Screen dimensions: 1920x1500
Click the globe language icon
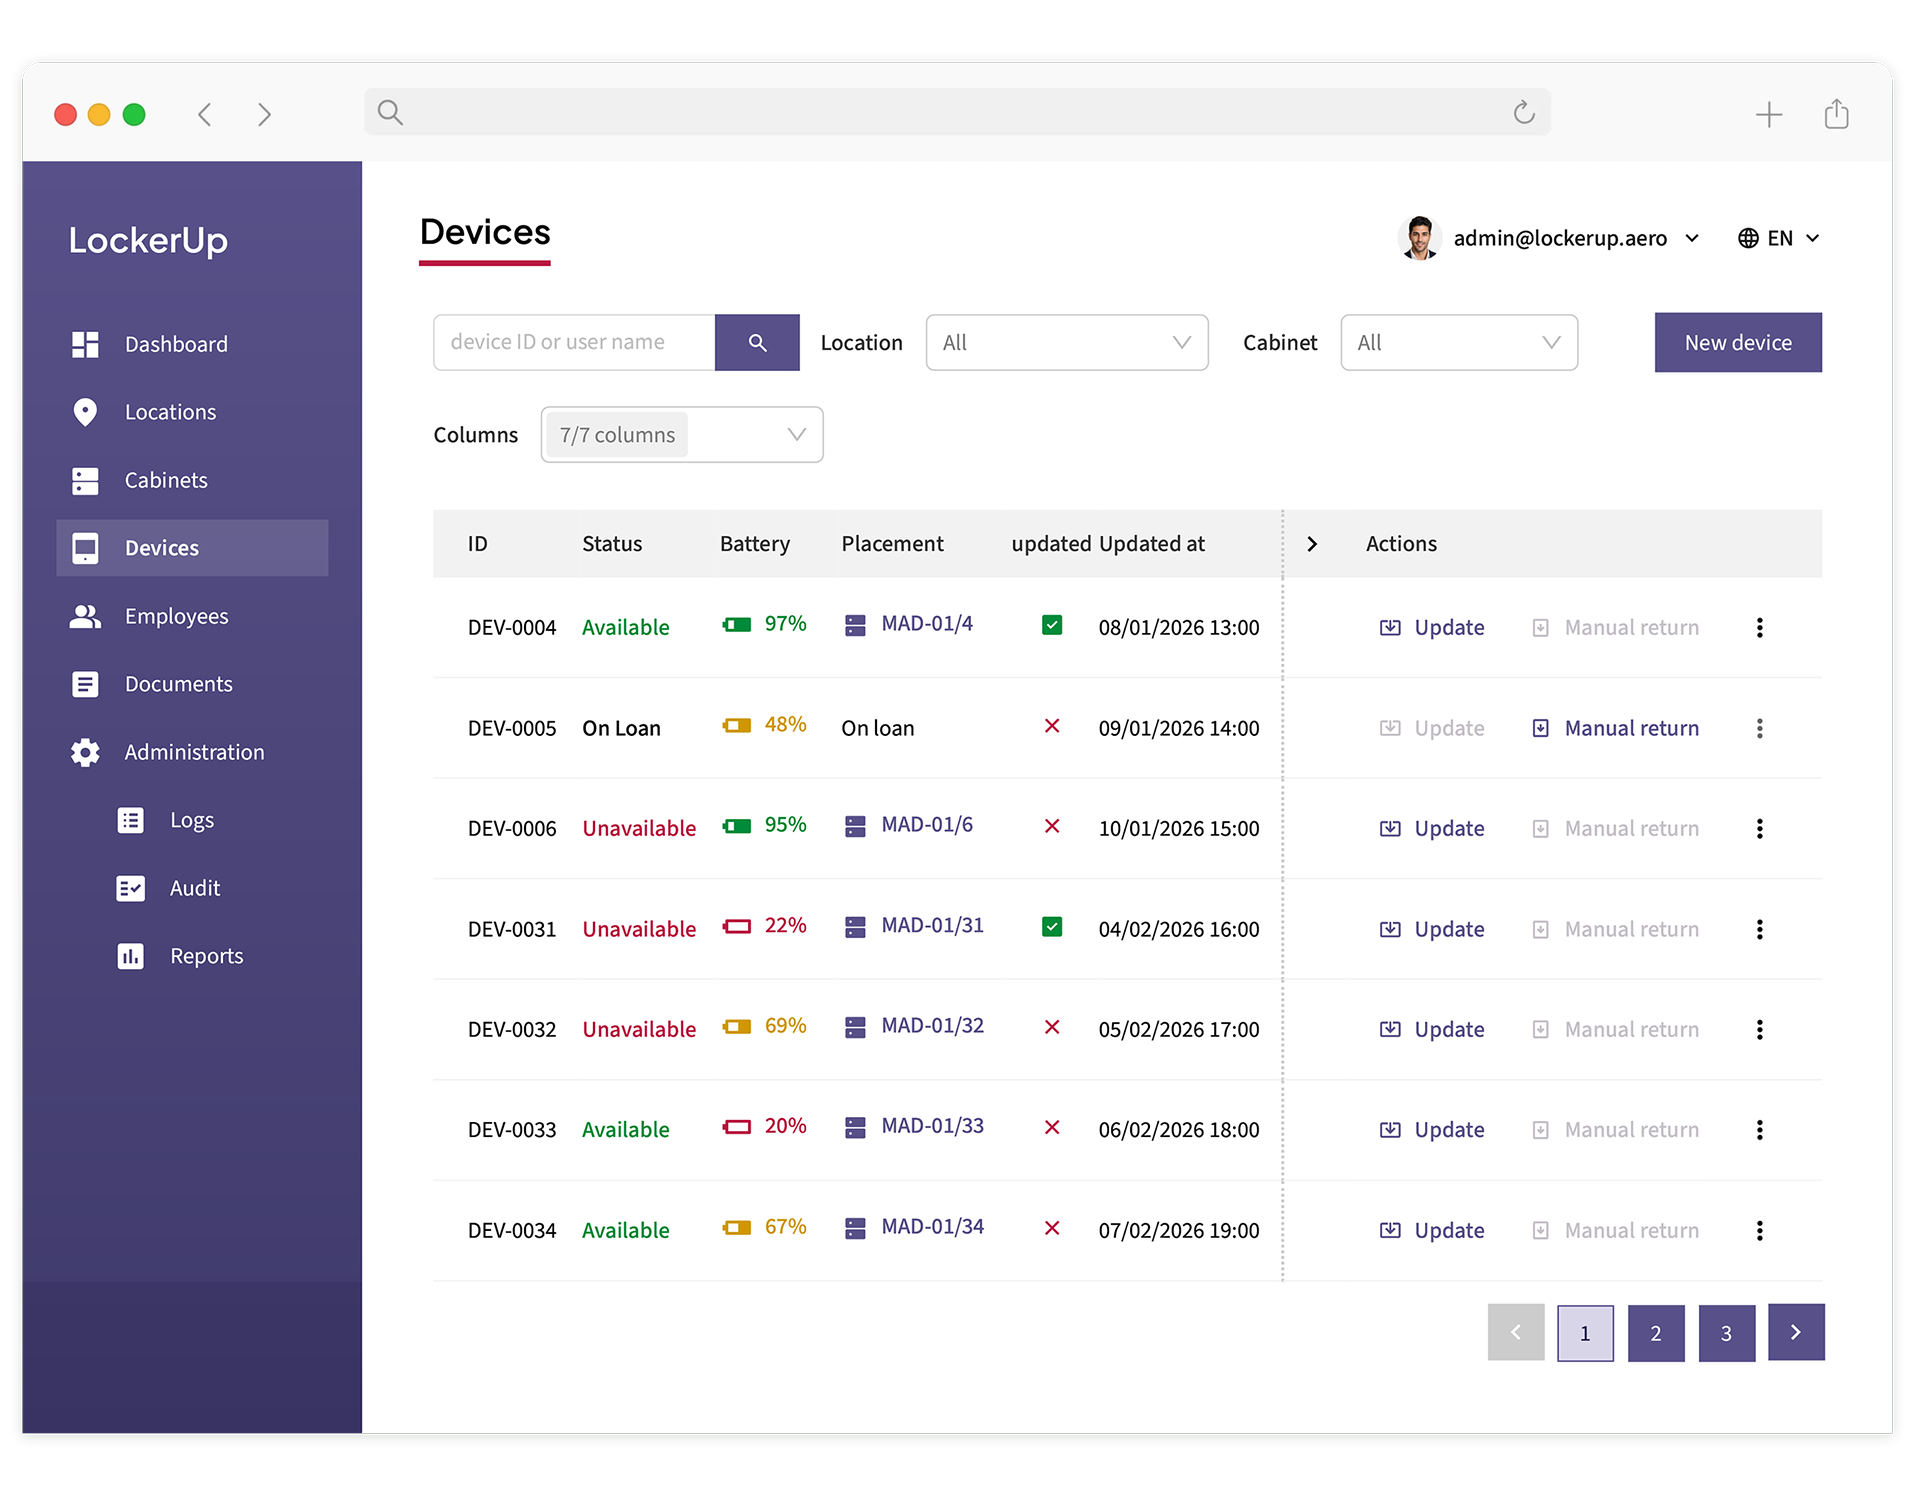point(1748,238)
